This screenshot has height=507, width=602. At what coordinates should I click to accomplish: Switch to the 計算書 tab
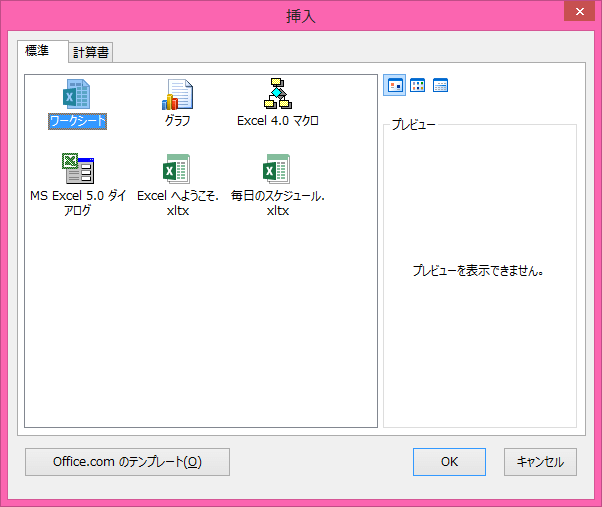91,53
